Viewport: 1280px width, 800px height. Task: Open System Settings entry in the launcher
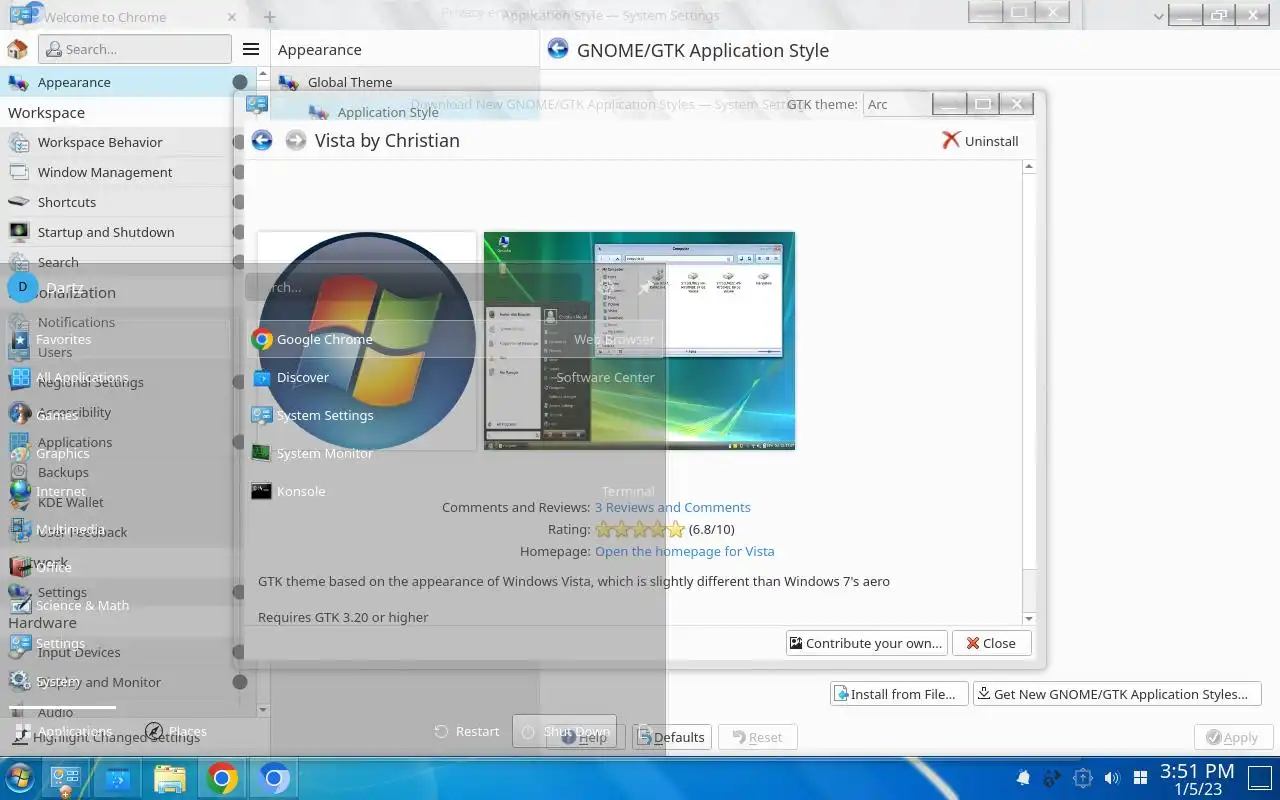(455, 415)
